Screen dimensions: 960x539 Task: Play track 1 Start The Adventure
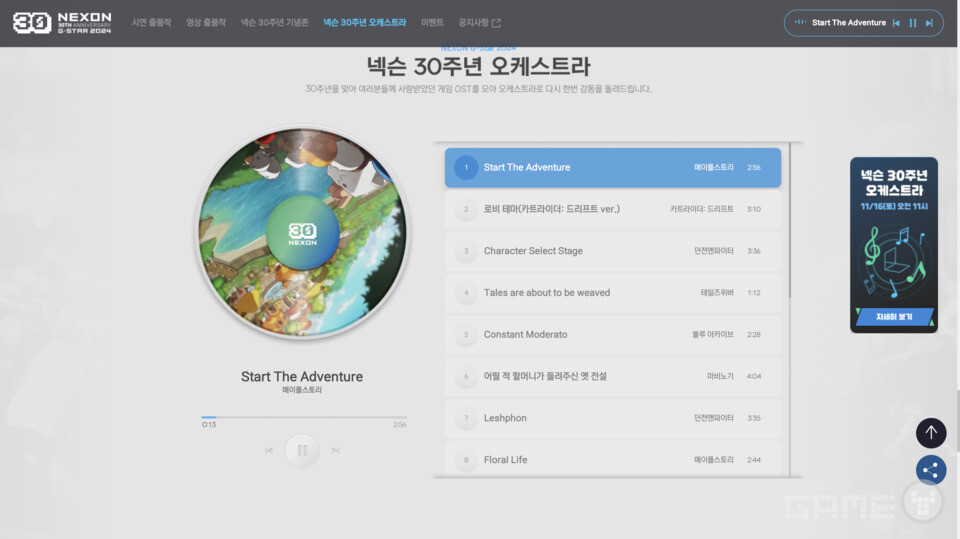point(613,167)
